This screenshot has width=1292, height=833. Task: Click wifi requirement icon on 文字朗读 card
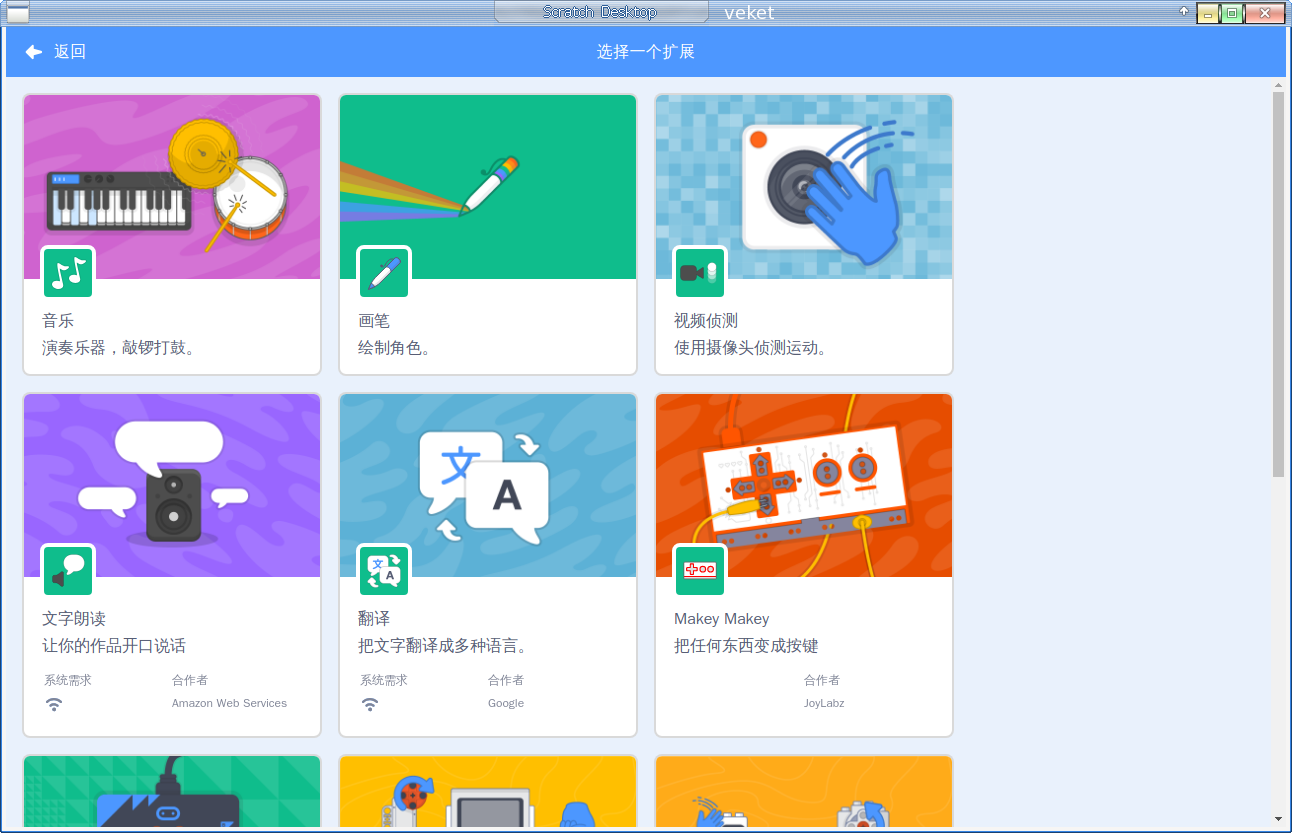[54, 704]
